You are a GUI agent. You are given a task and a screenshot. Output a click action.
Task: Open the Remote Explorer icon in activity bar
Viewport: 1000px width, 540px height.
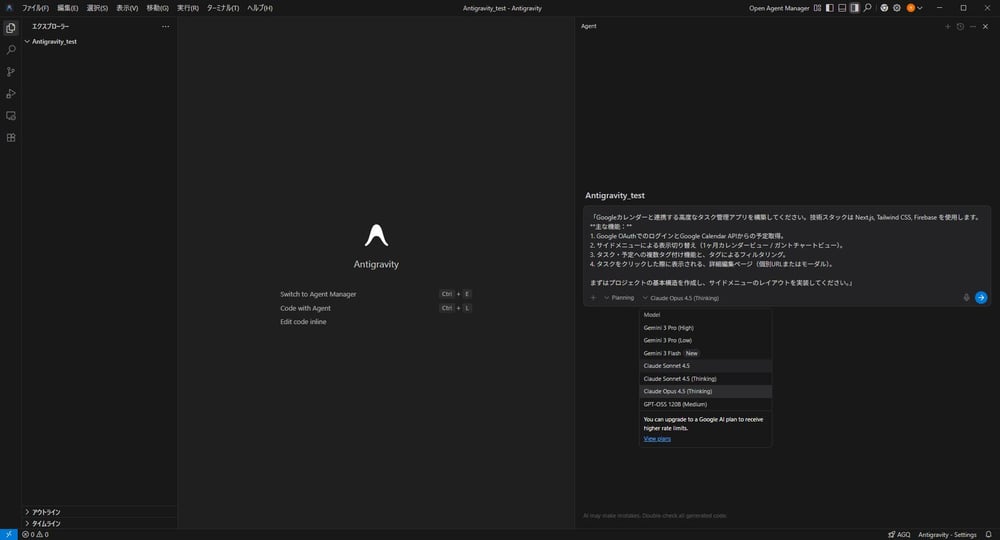coord(11,116)
